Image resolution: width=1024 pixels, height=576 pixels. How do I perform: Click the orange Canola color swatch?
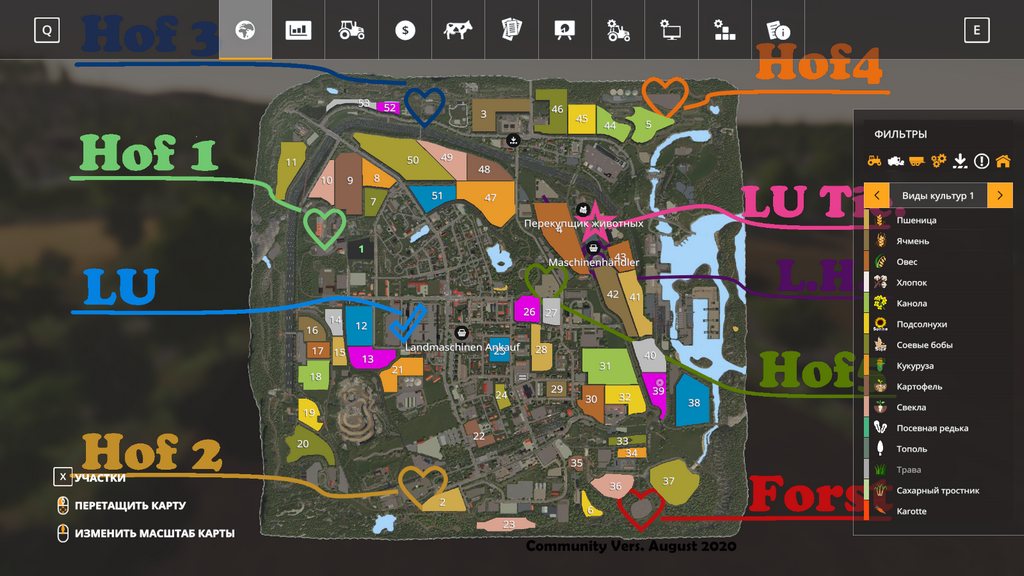867,303
